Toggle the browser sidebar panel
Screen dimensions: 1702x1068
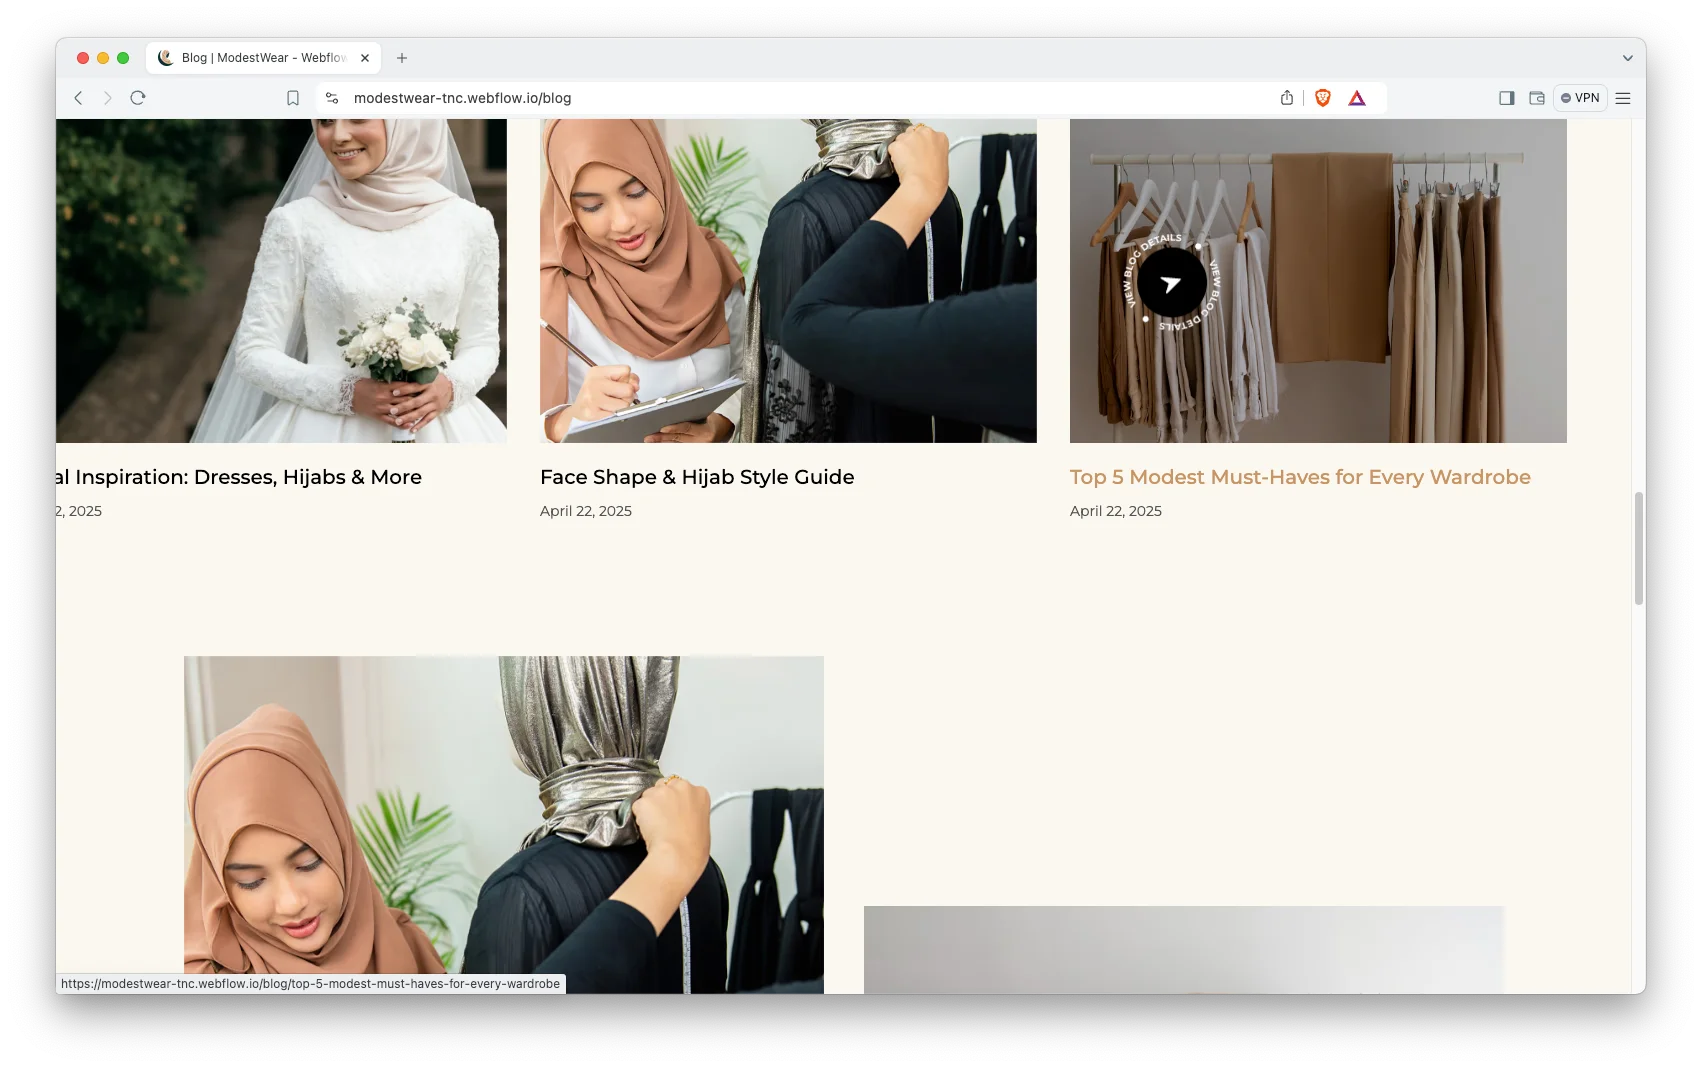click(1507, 98)
